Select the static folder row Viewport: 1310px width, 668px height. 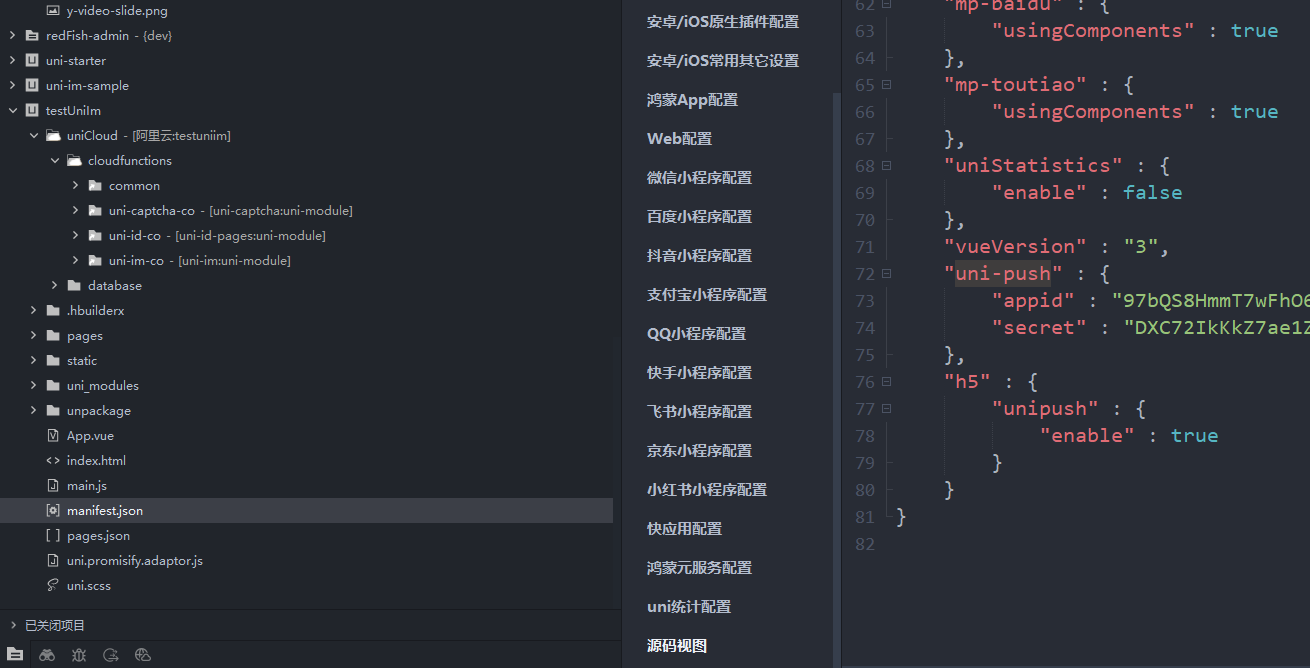[x=306, y=360]
